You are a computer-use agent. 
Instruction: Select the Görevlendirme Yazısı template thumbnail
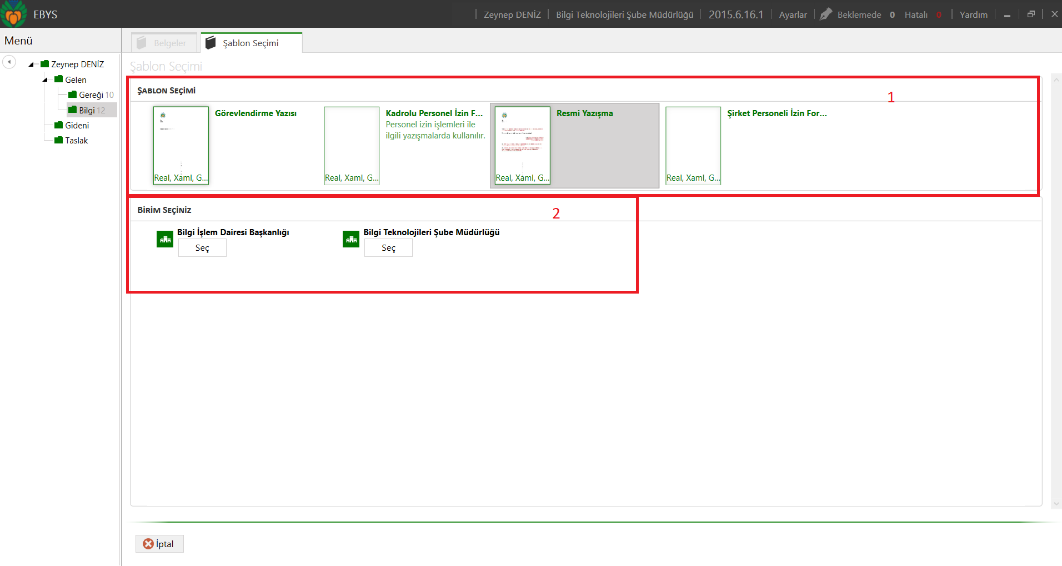coord(181,145)
